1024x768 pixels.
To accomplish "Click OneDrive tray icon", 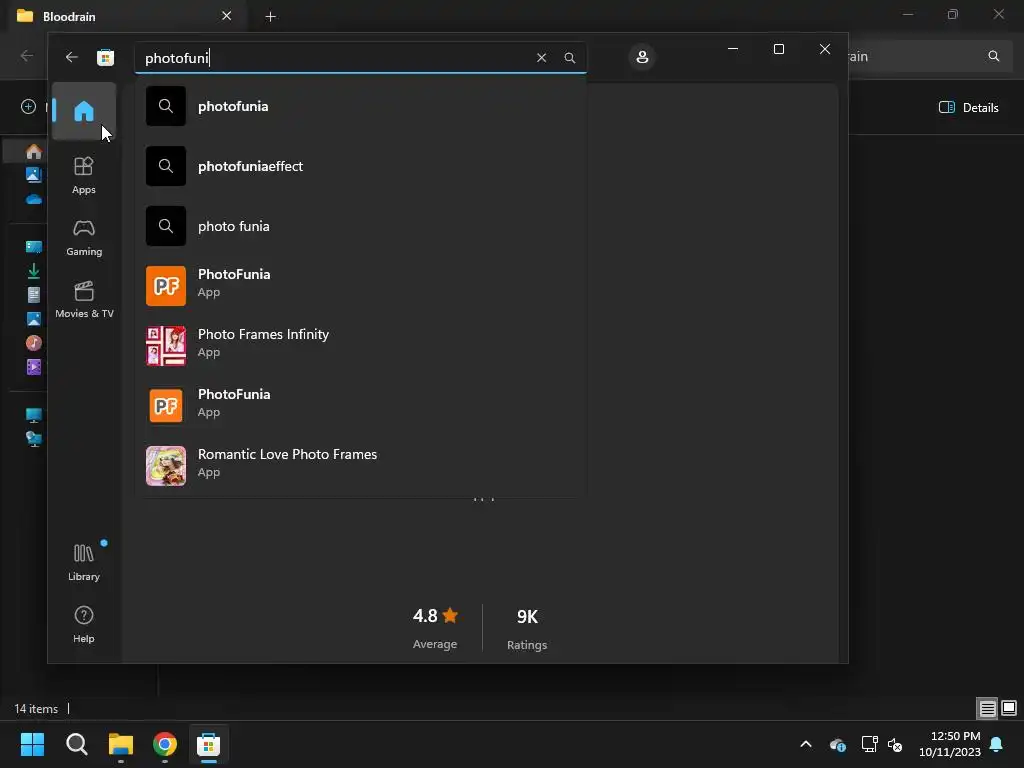I will 838,744.
